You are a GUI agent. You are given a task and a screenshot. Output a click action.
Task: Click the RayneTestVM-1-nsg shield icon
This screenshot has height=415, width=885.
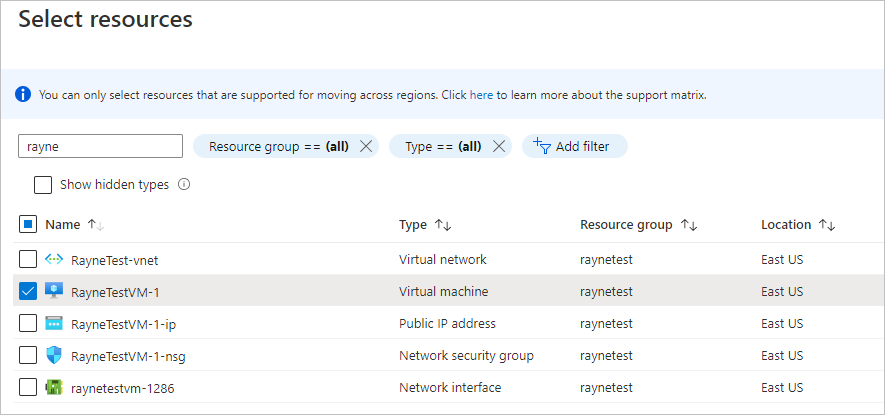[x=54, y=355]
